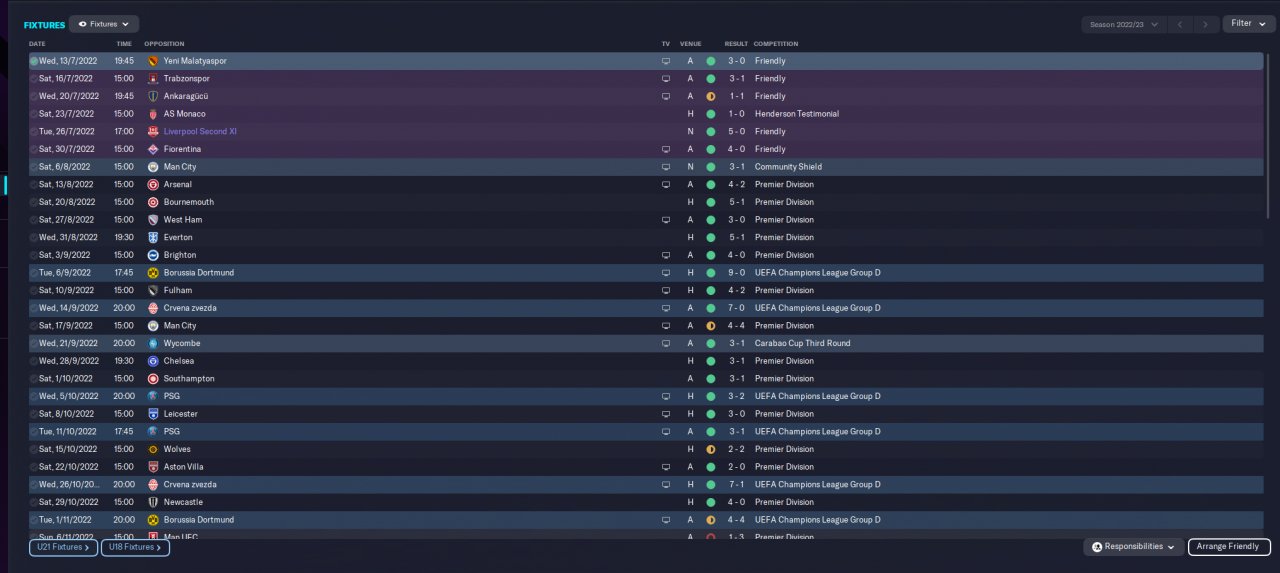The height and width of the screenshot is (573, 1280).
Task: Click orange draw indicator for the Wolves match
Action: (x=711, y=450)
